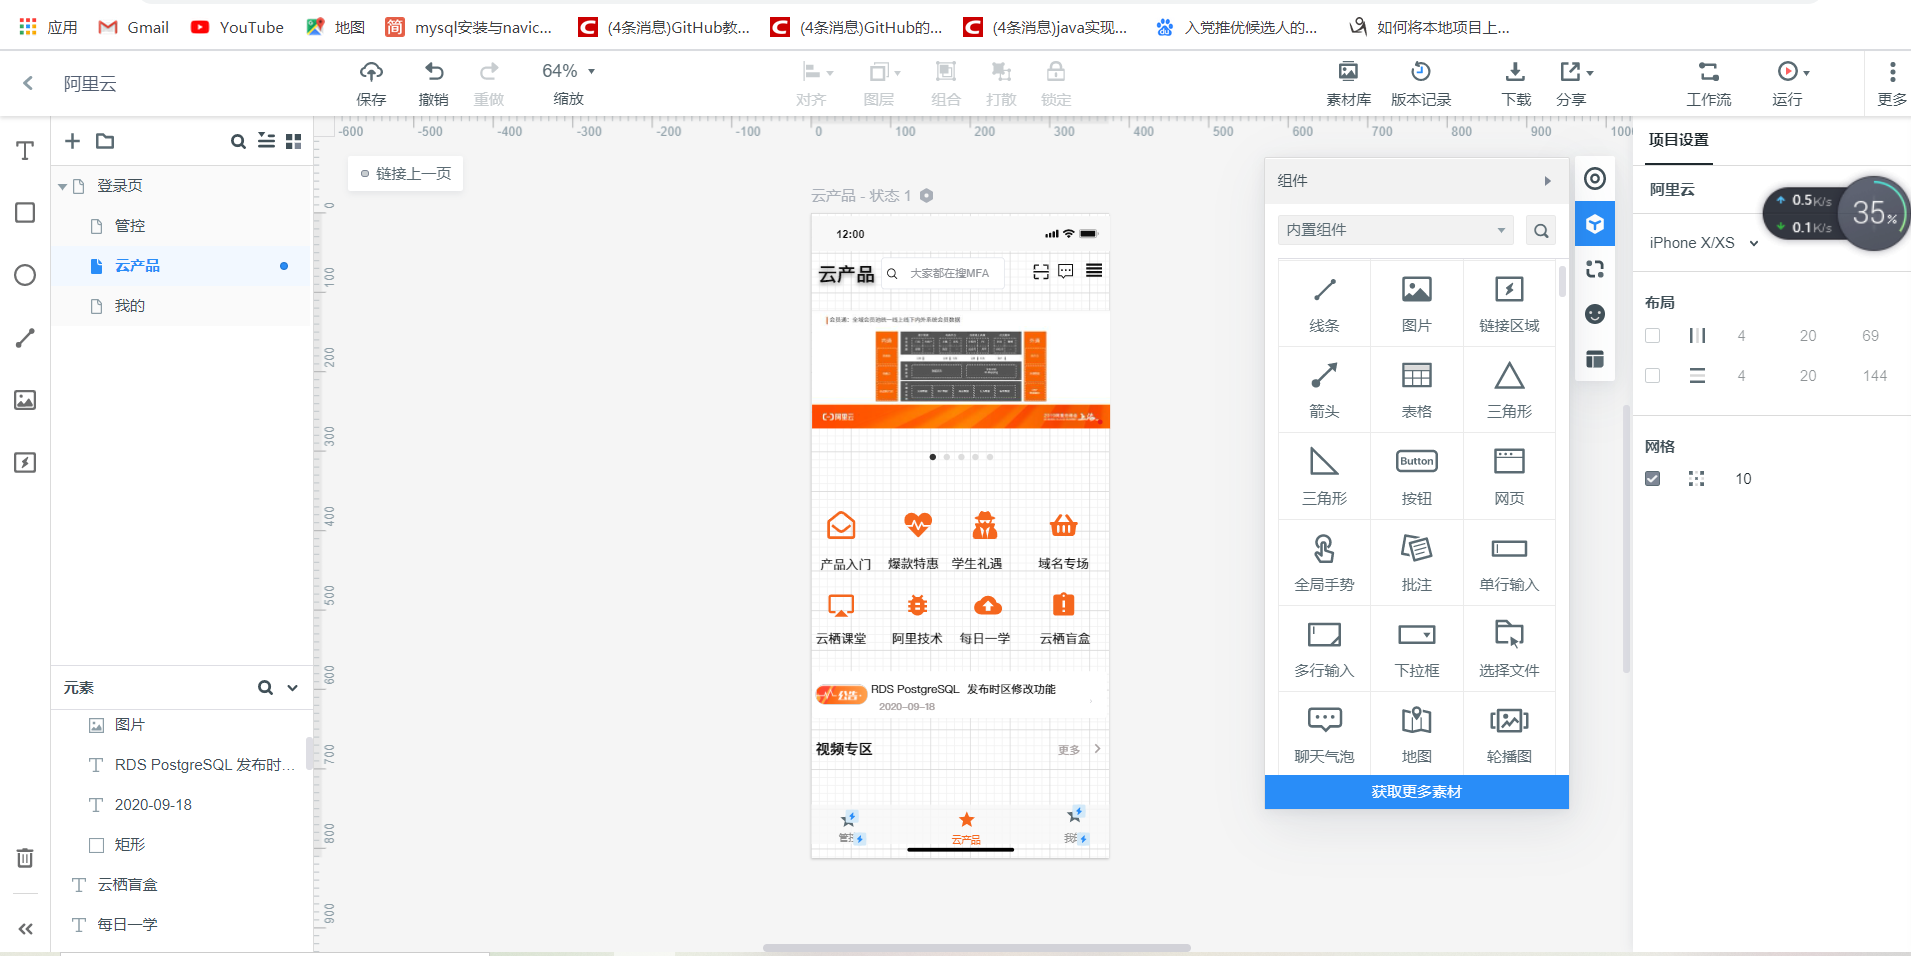This screenshot has width=1911, height=956.
Task: Click the 云产品 state settings gear
Action: click(x=926, y=196)
